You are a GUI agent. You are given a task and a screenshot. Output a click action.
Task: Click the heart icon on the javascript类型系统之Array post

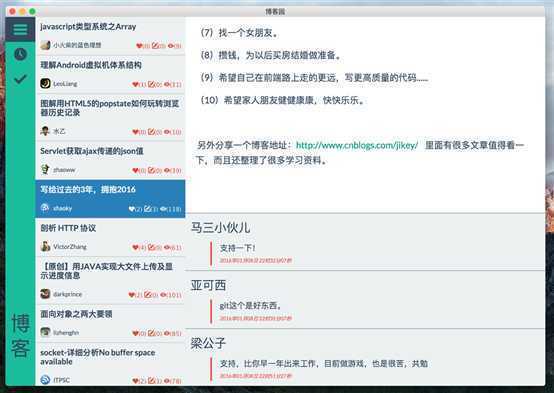[x=139, y=46]
